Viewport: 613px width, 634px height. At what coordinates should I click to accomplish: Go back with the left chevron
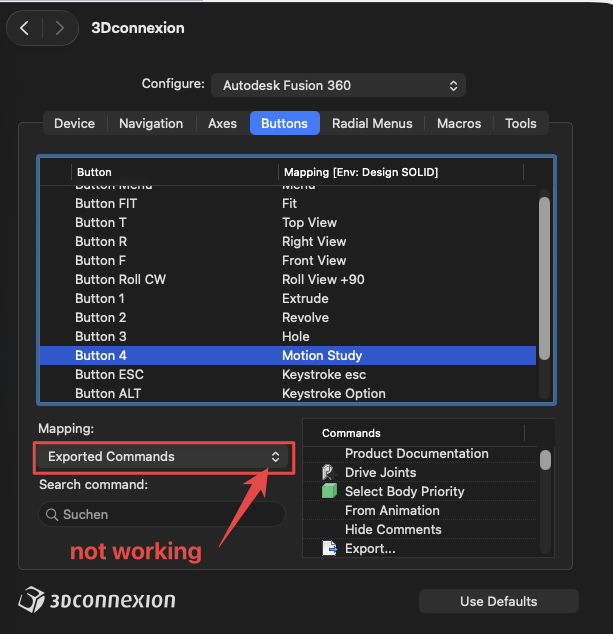pyautogui.click(x=24, y=28)
